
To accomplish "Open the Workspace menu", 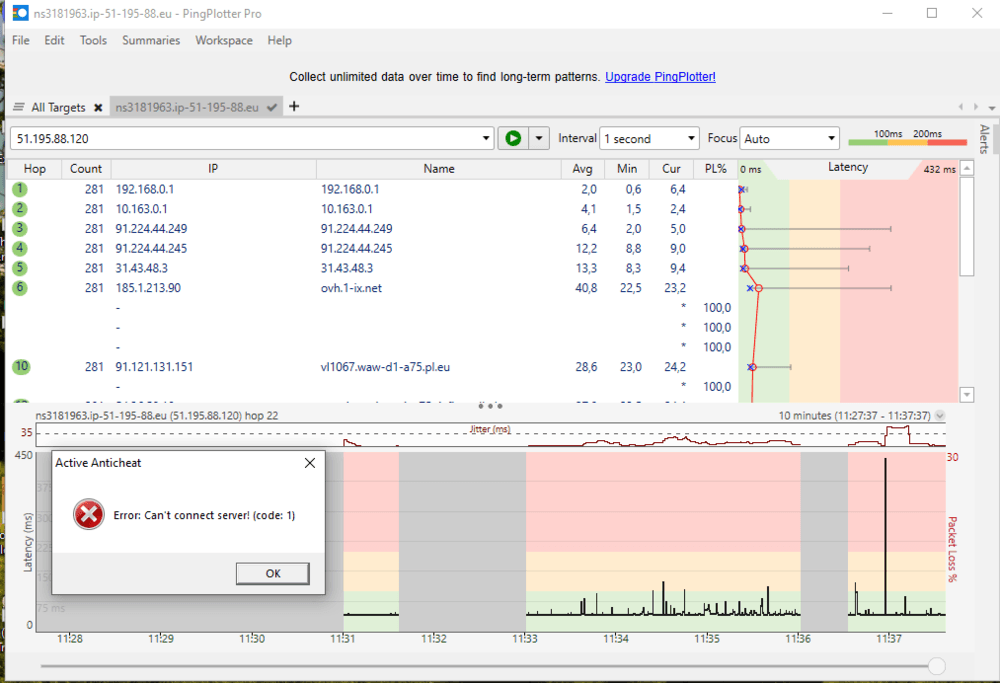I will point(223,41).
